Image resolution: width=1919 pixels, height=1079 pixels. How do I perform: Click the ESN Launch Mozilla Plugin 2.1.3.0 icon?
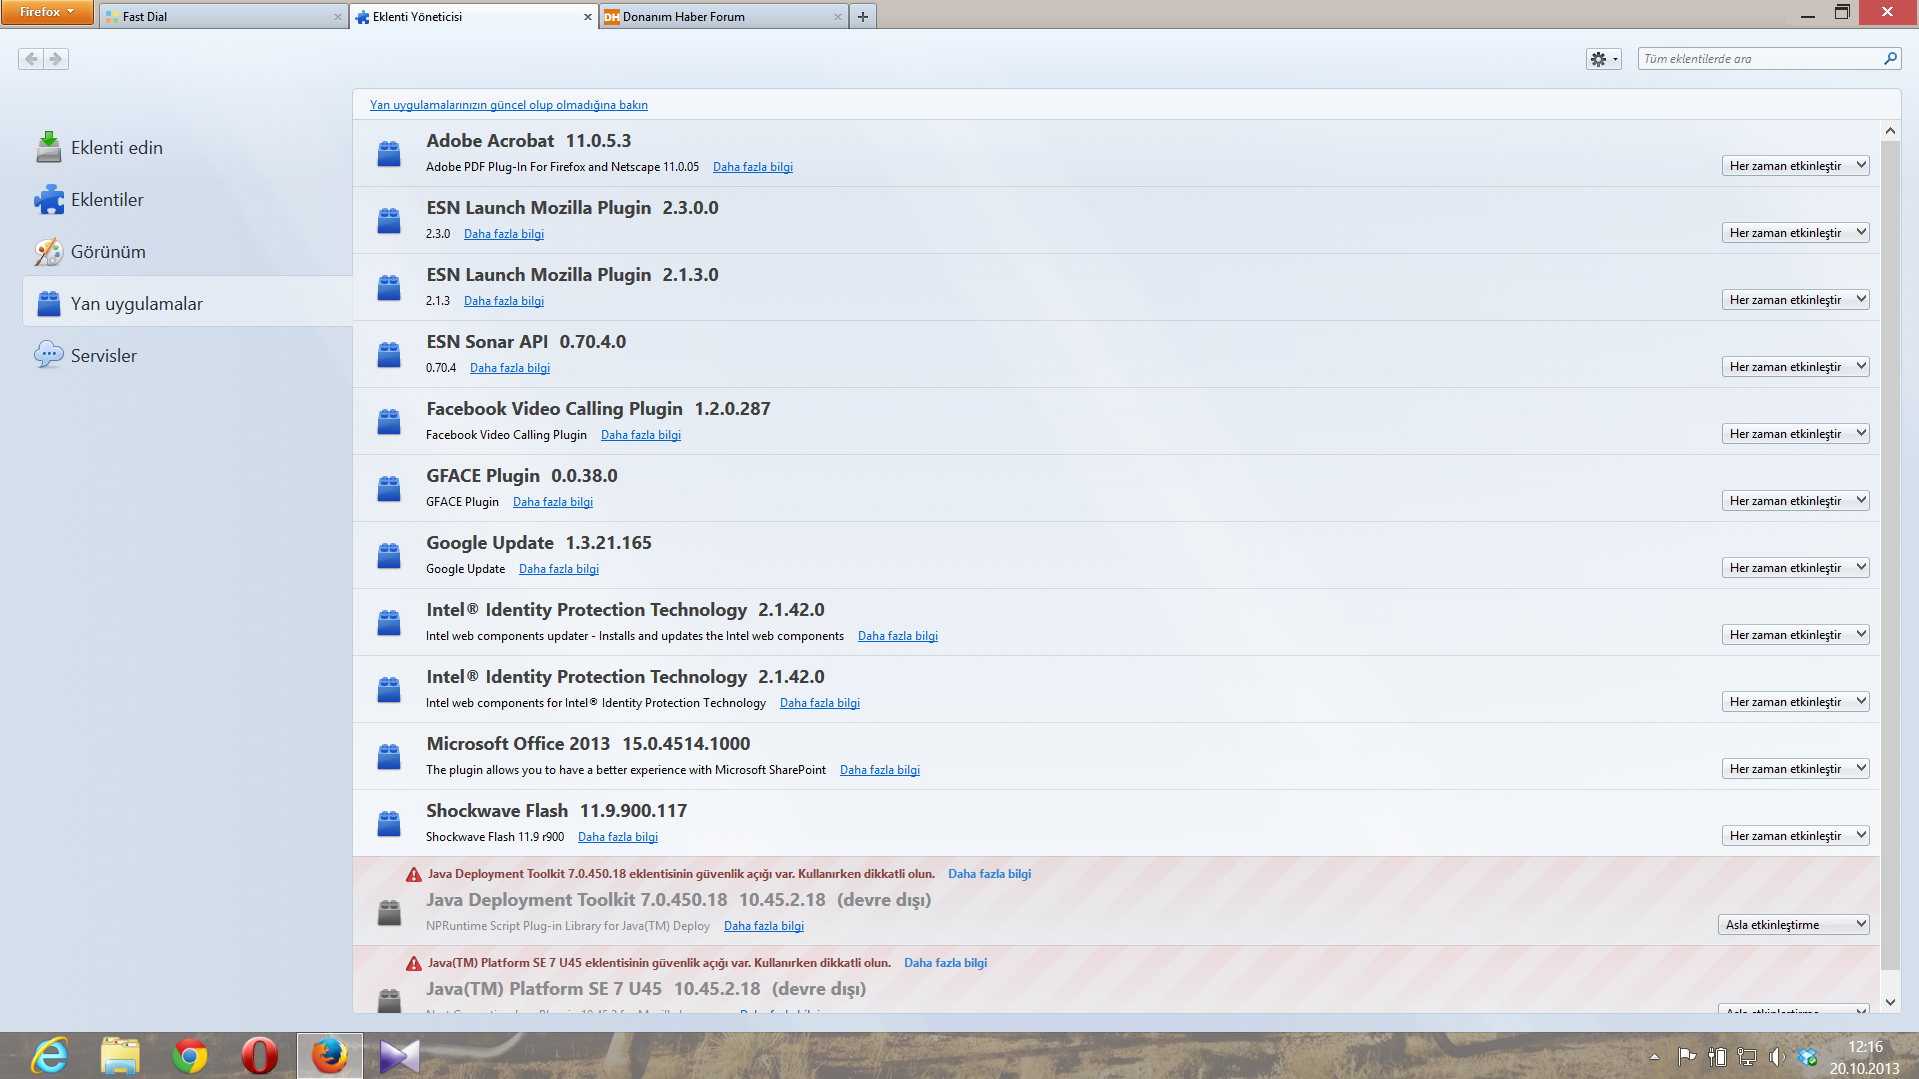[x=389, y=287]
